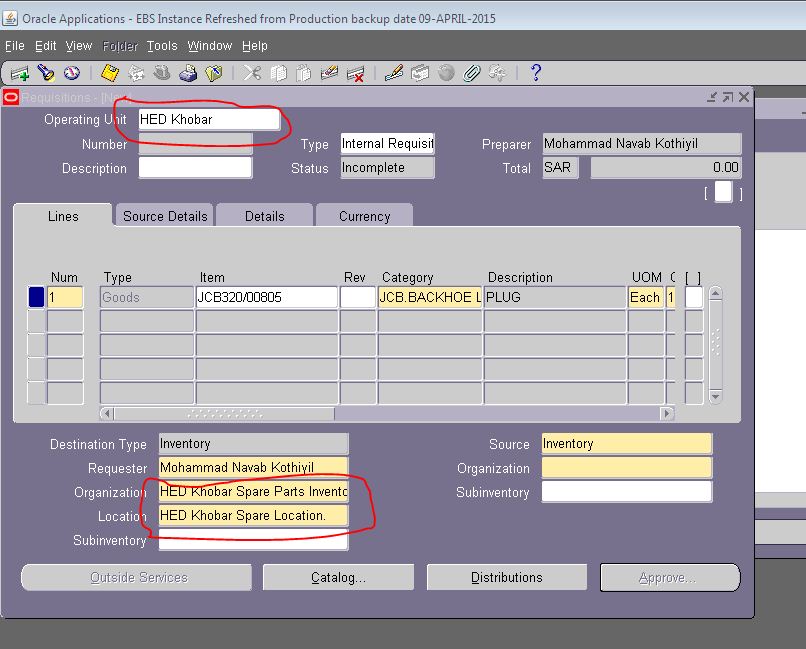Click the Cut scissors icon

(253, 72)
